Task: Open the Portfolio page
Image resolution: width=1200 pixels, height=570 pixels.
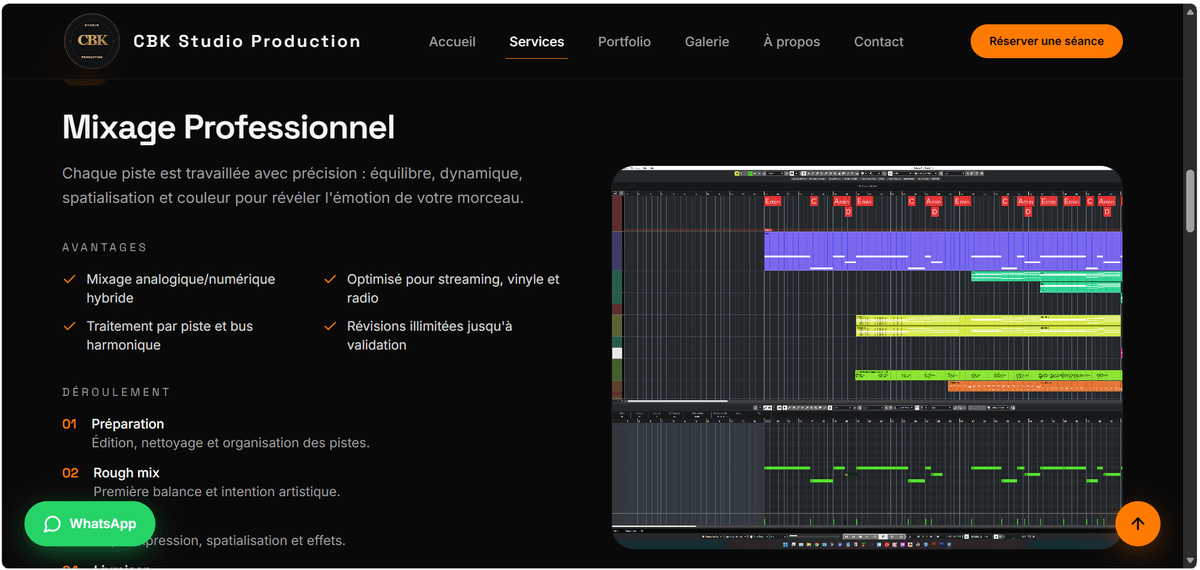Action: 624,42
